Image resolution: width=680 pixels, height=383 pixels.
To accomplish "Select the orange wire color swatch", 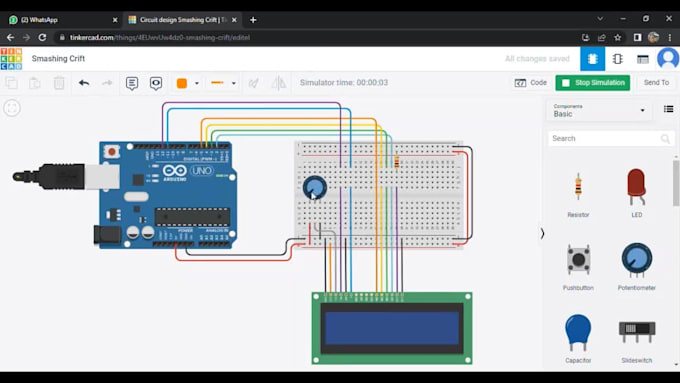I will pos(182,83).
